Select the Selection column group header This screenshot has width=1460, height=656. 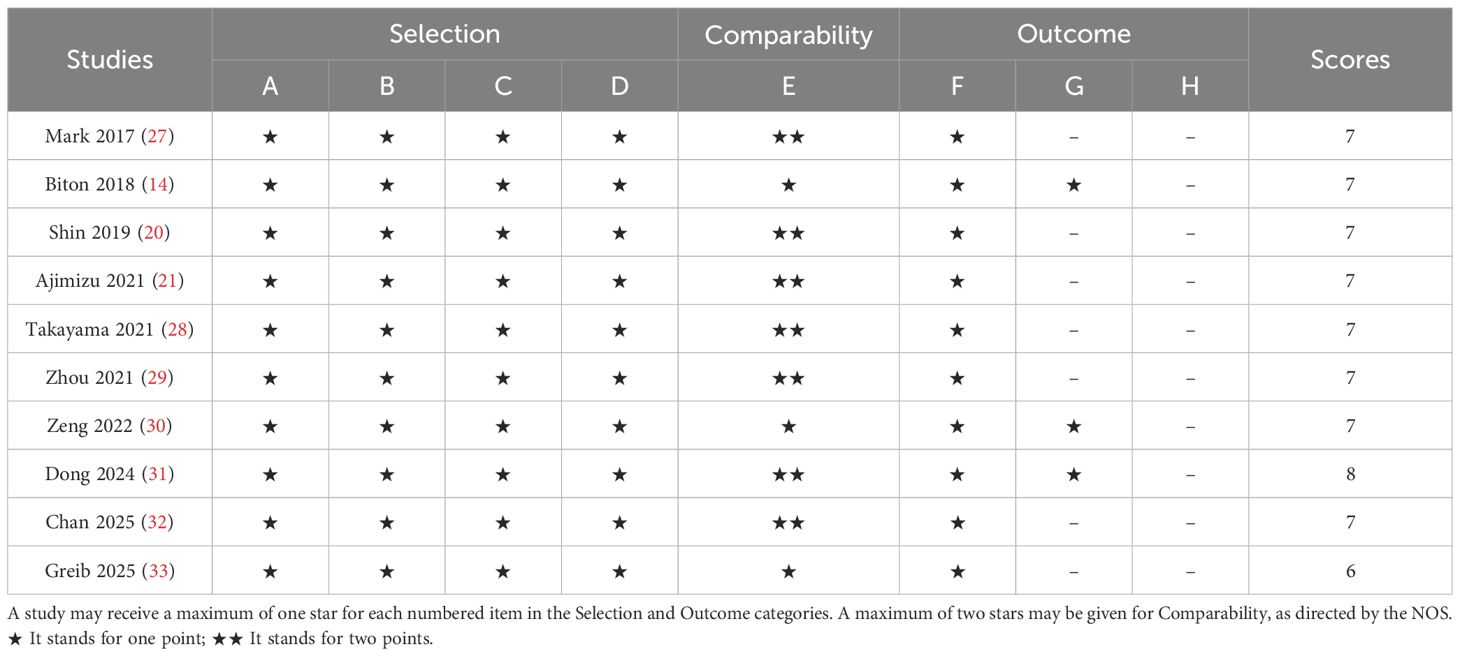(445, 34)
